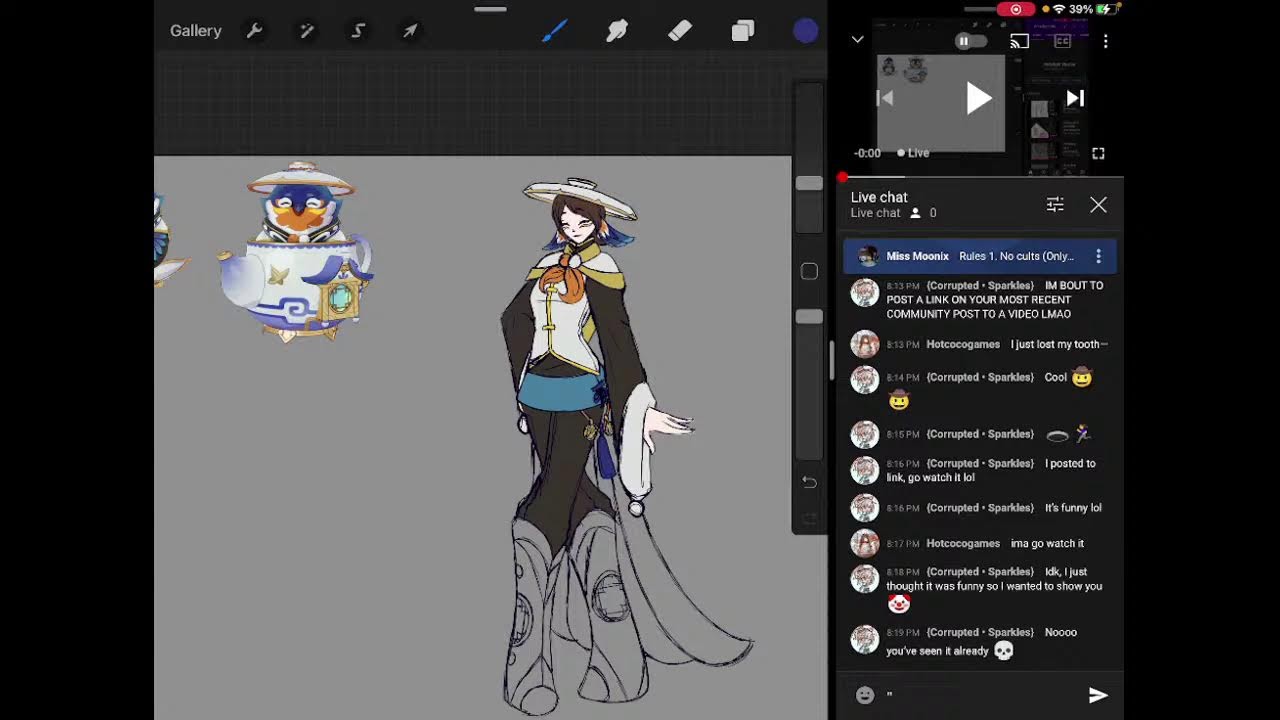Viewport: 1280px width, 720px height.
Task: Open the live chat filter settings
Action: coord(1055,204)
